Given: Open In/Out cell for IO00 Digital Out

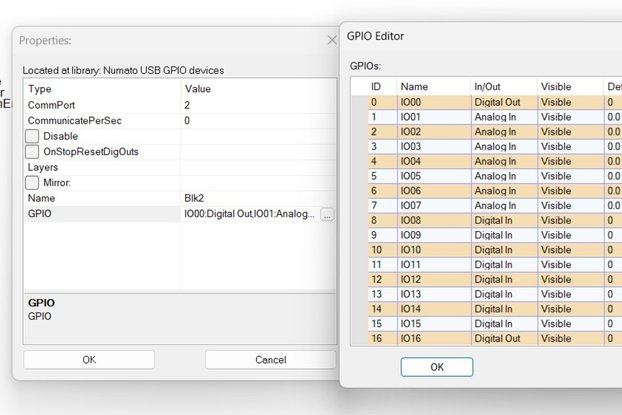Looking at the screenshot, I should pos(503,102).
